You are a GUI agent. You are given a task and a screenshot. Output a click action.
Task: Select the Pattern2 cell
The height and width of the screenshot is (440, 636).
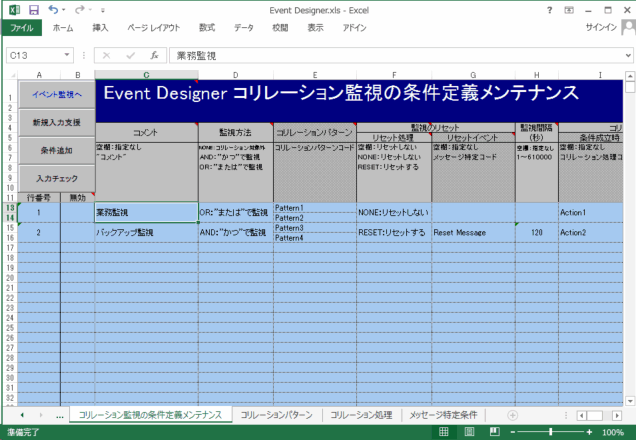point(315,218)
